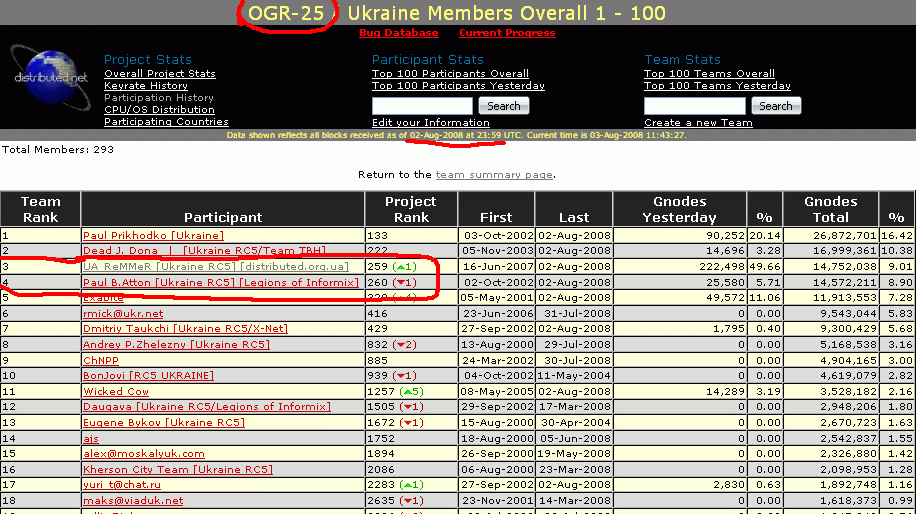Image resolution: width=917 pixels, height=514 pixels.
Task: Click the red down arrow in maks@viaduk.net's rank
Action: (x=408, y=501)
